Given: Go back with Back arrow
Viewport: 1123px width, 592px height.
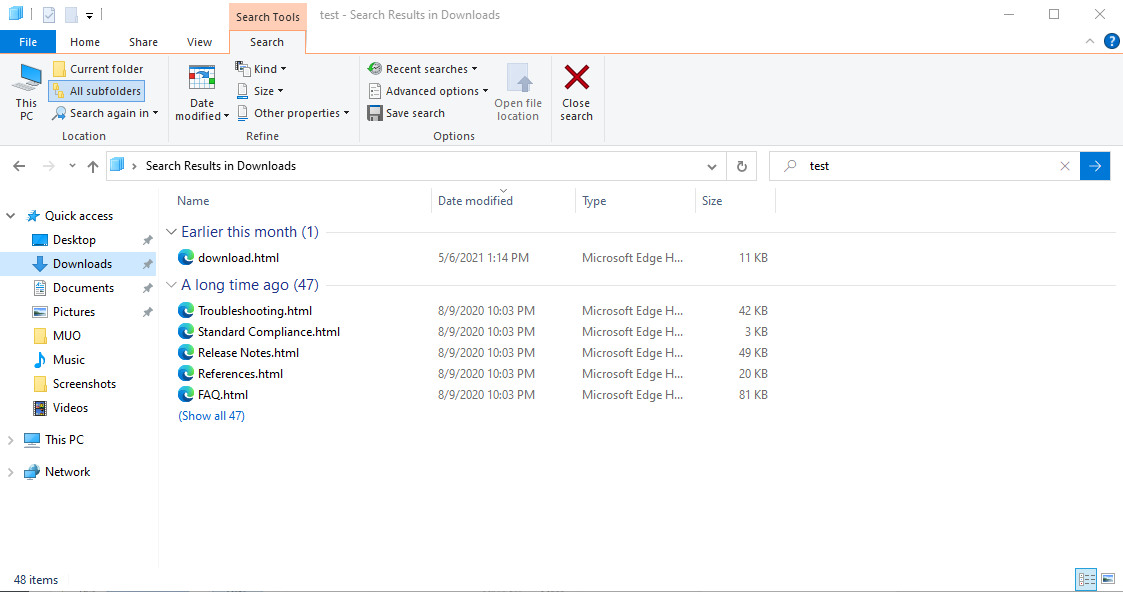Looking at the screenshot, I should (x=19, y=166).
